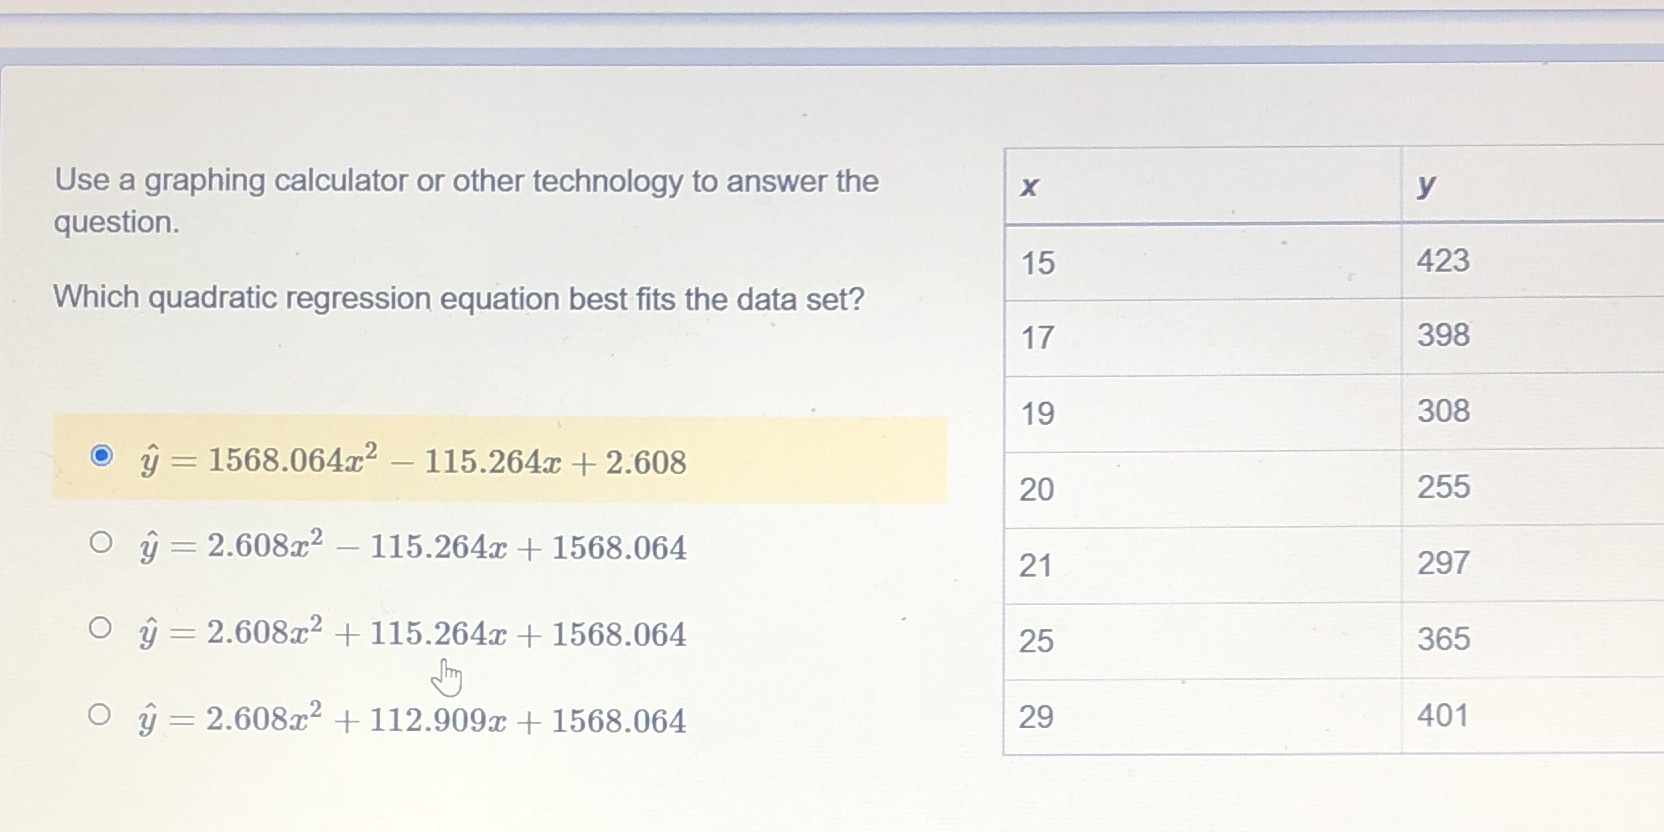Select the value 308 in the table
Image resolution: width=1664 pixels, height=832 pixels.
tap(1443, 410)
